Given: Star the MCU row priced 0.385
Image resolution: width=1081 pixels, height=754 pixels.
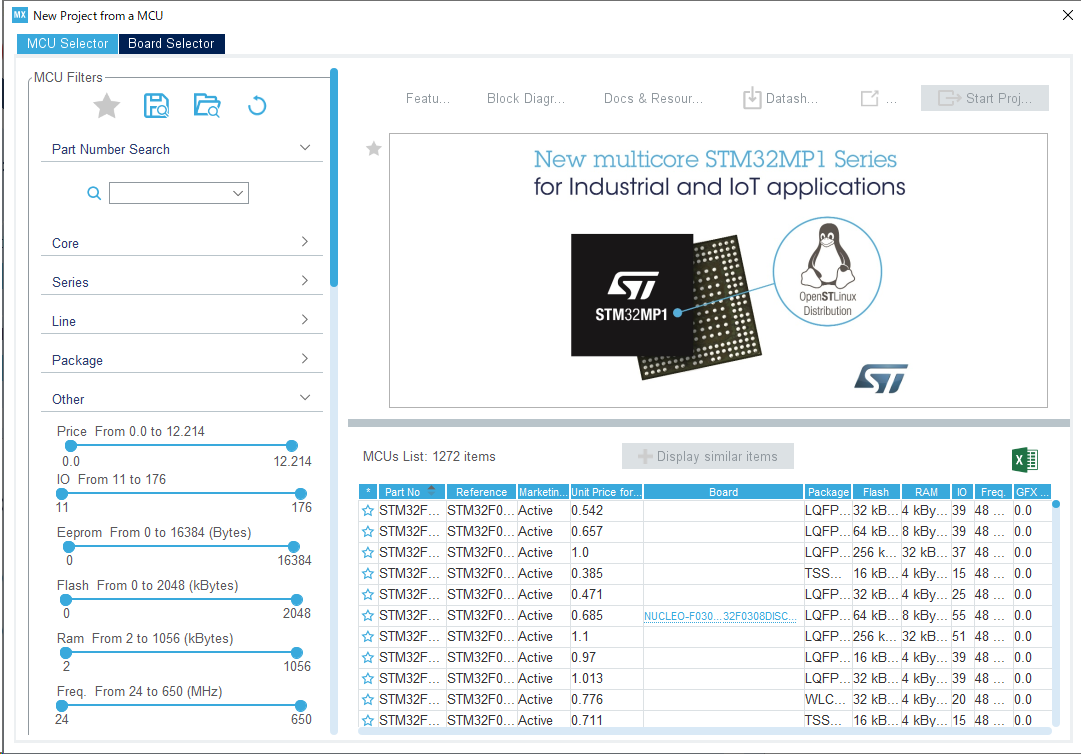Looking at the screenshot, I should (368, 573).
